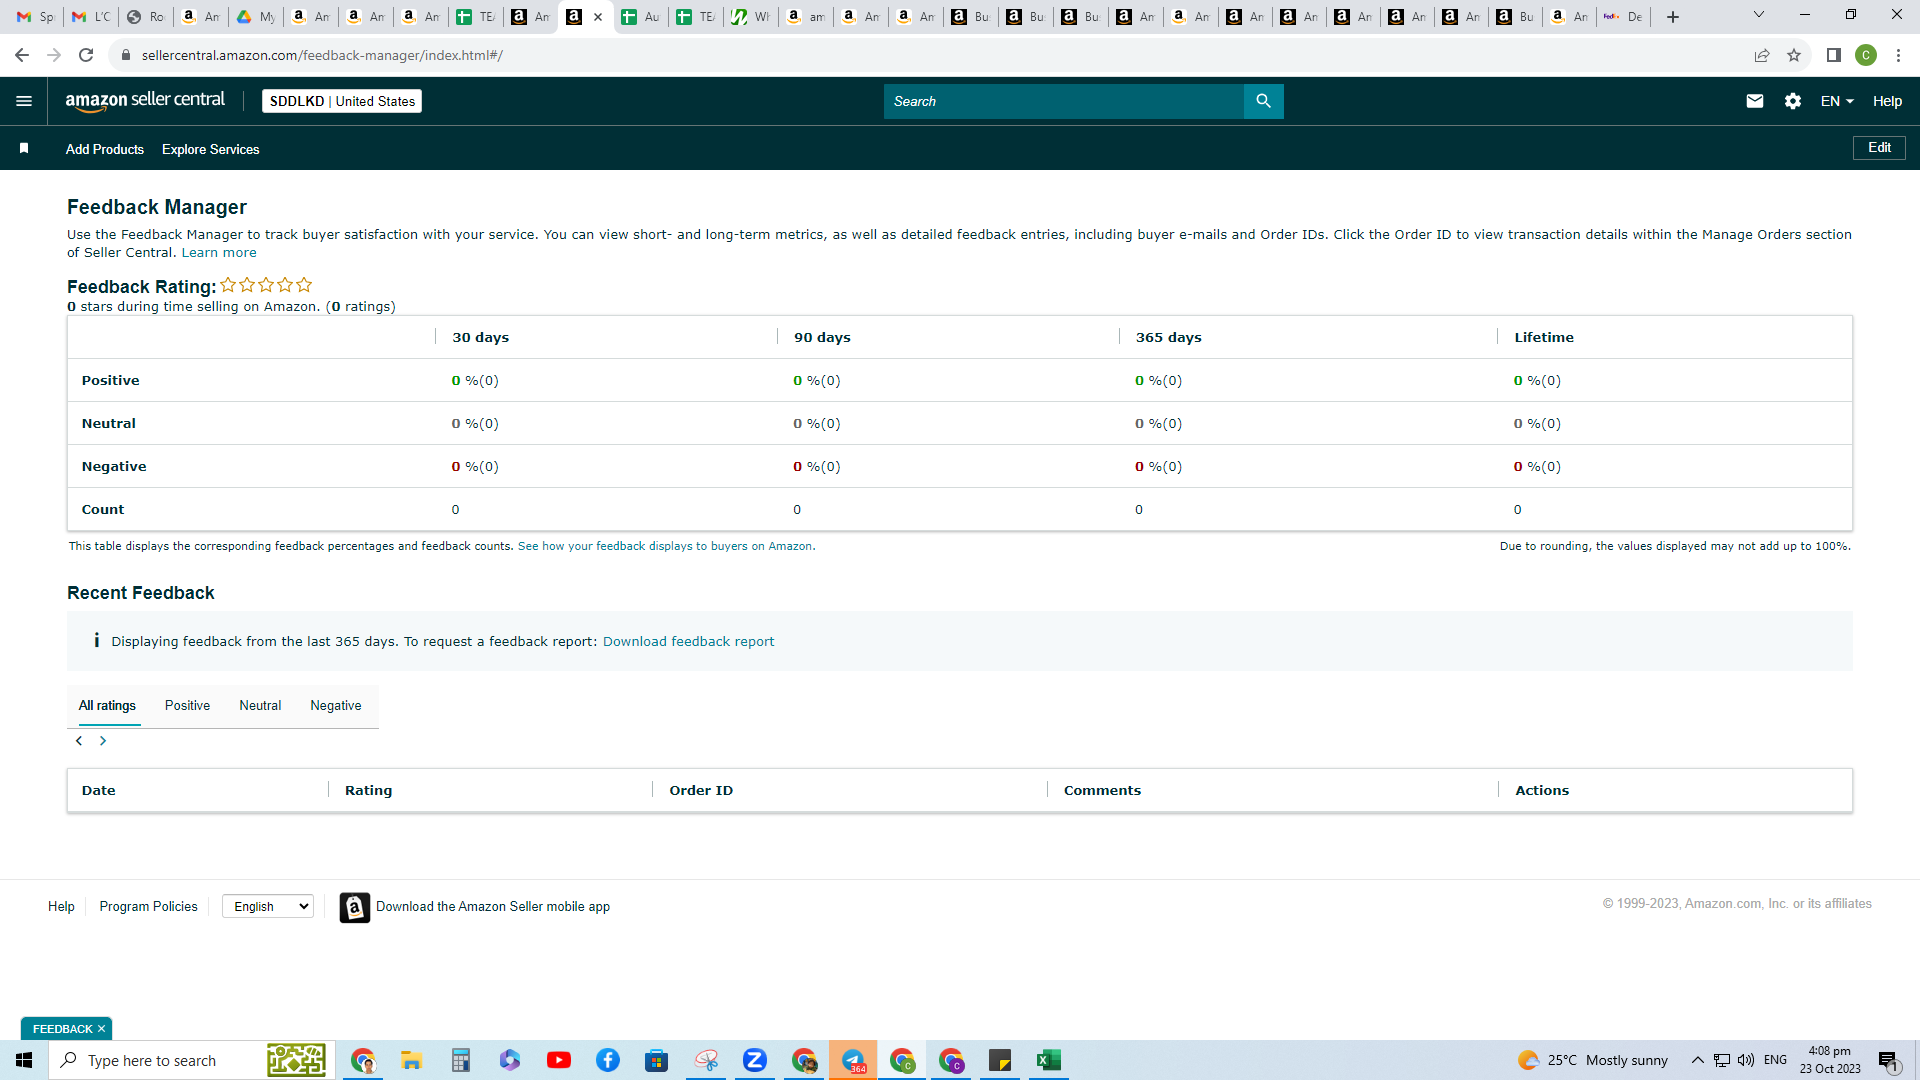Viewport: 1920px width, 1080px height.
Task: Open Explore Services menu item
Action: click(x=211, y=149)
